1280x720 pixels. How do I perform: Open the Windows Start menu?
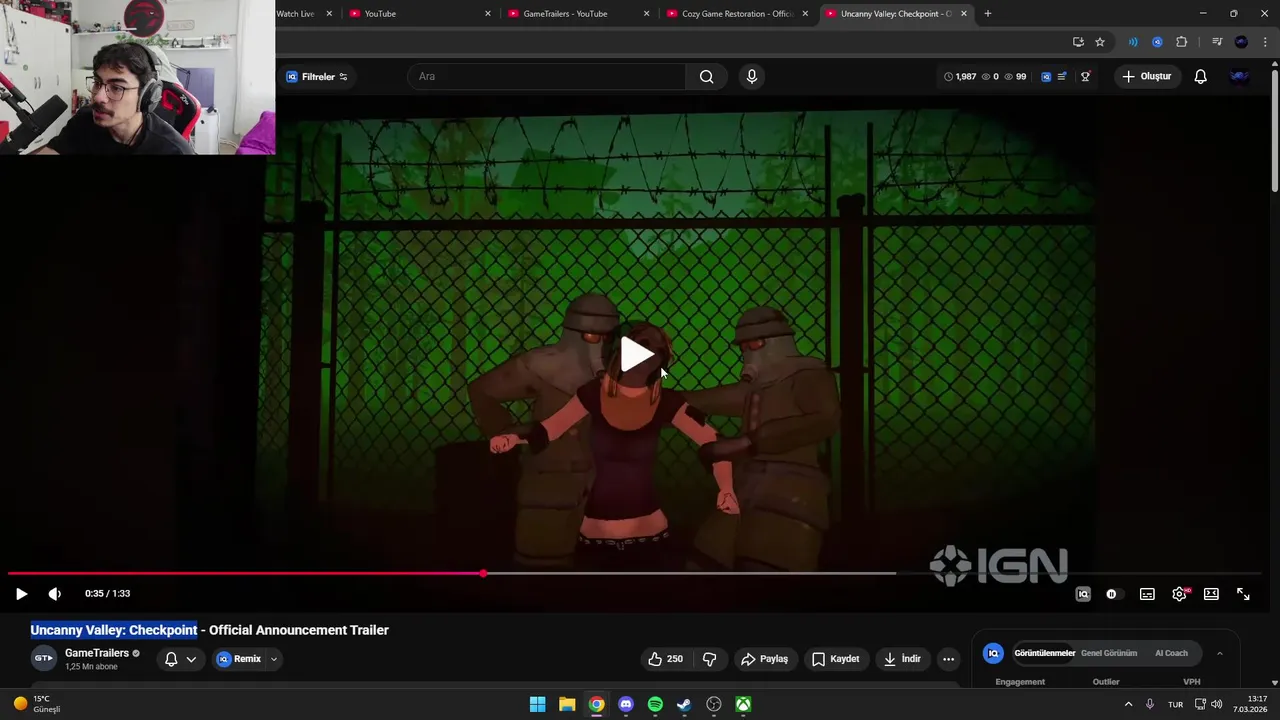(x=537, y=705)
